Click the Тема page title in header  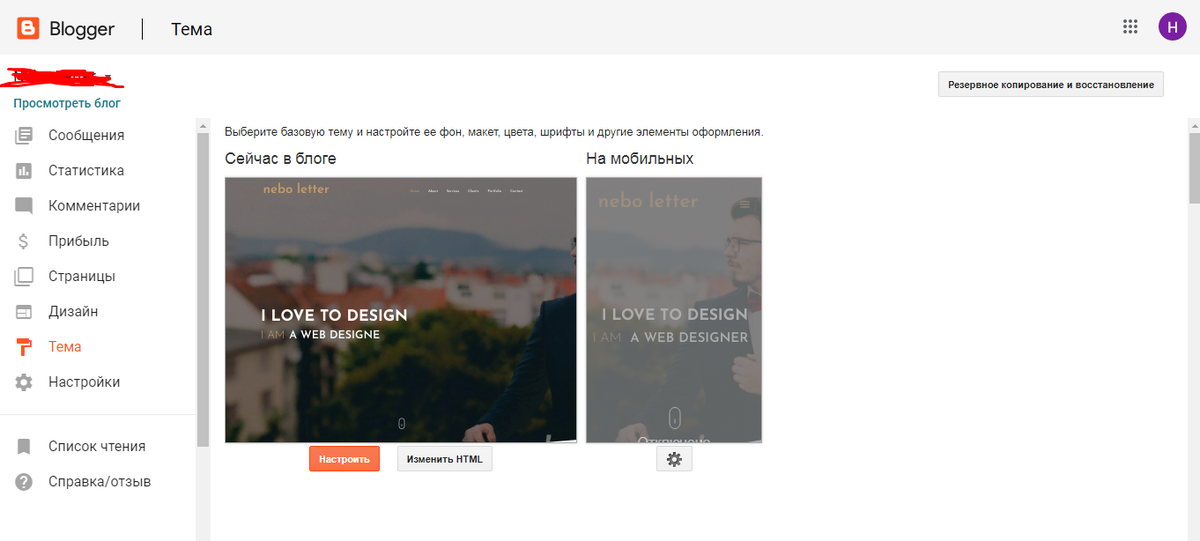191,29
